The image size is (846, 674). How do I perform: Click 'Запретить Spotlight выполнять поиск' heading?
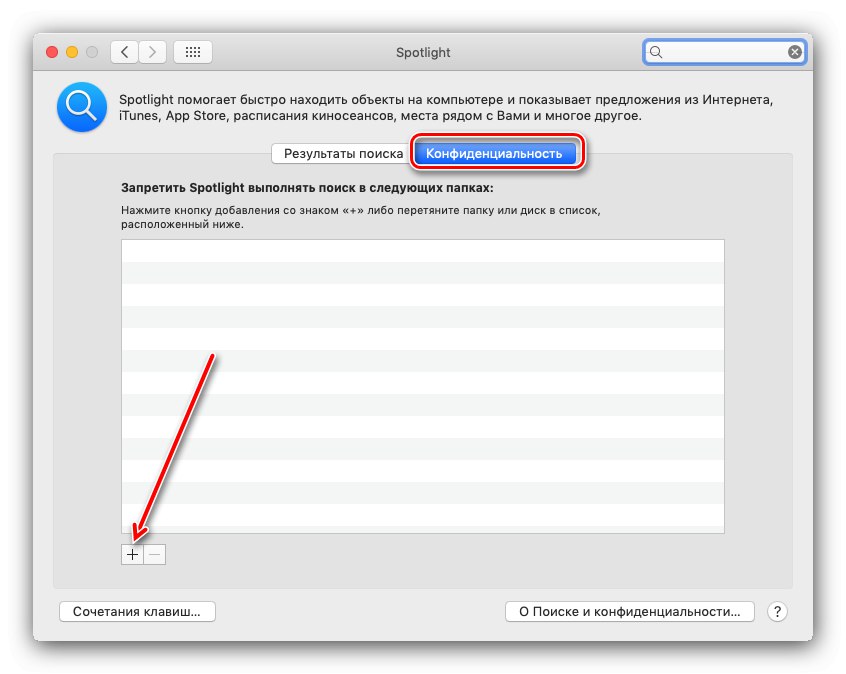pyautogui.click(x=307, y=188)
